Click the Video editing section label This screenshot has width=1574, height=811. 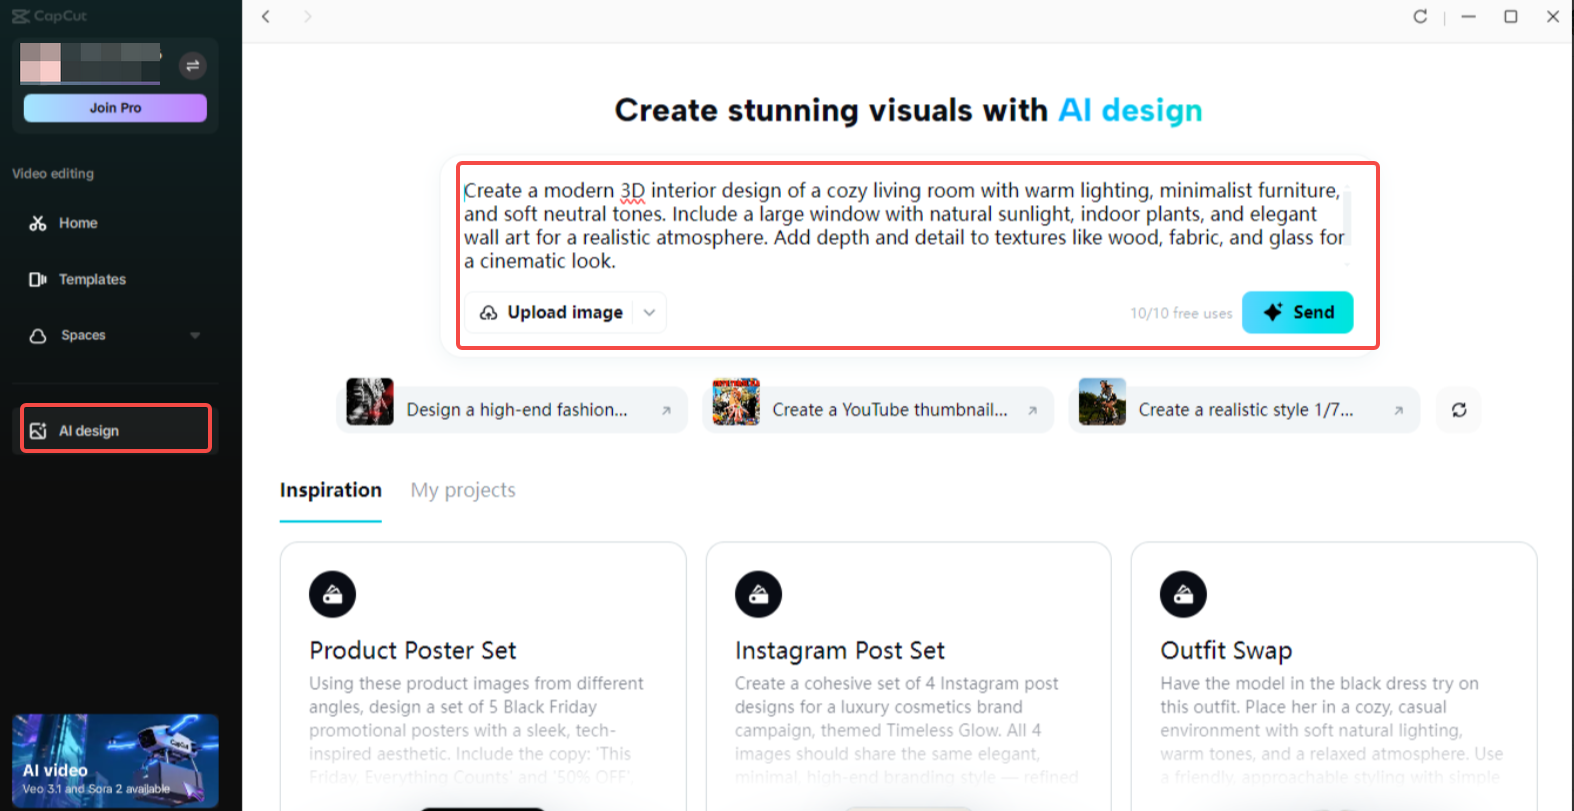pos(53,173)
